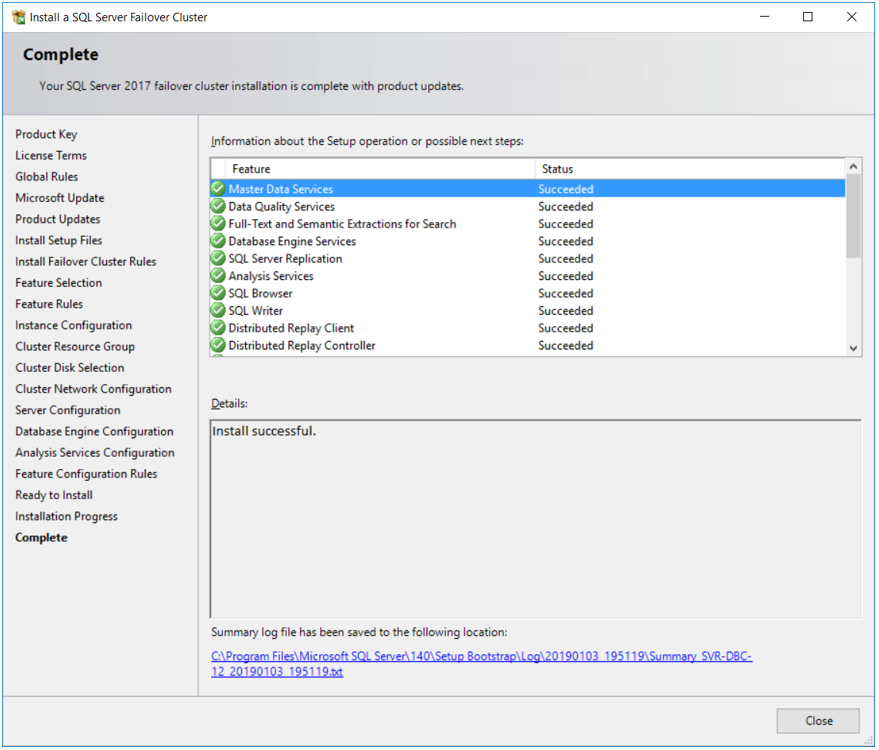Click the scroll up arrow of feature list
The height and width of the screenshot is (750, 879).
(853, 166)
